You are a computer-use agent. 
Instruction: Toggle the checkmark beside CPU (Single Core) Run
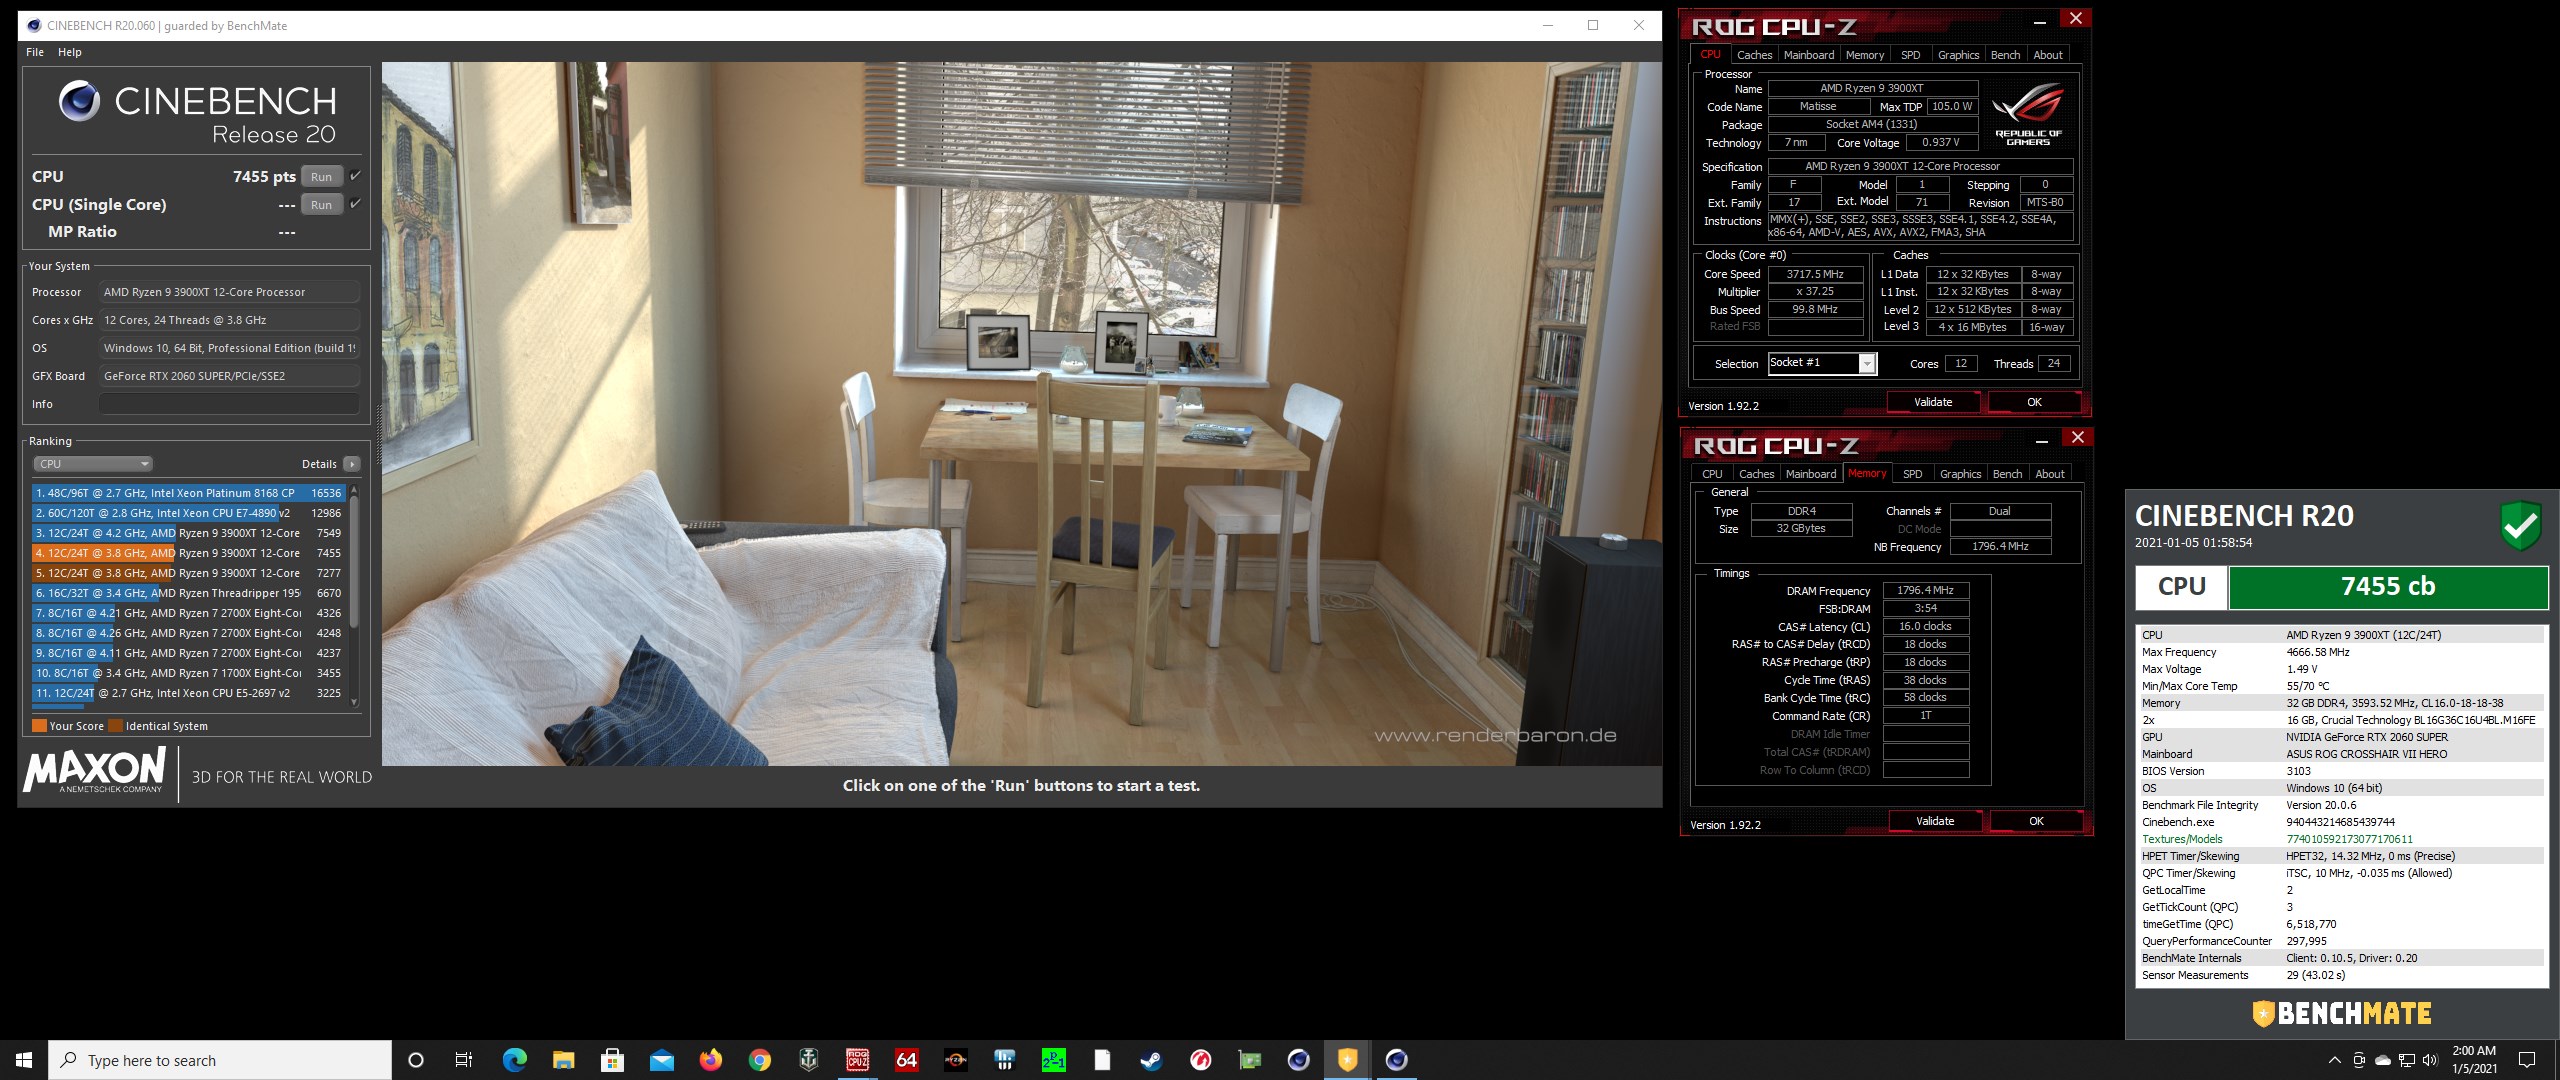click(355, 204)
